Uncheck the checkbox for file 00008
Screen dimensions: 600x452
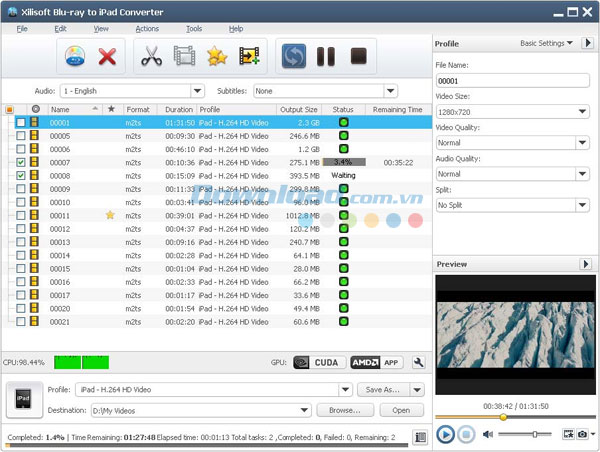tap(21, 175)
